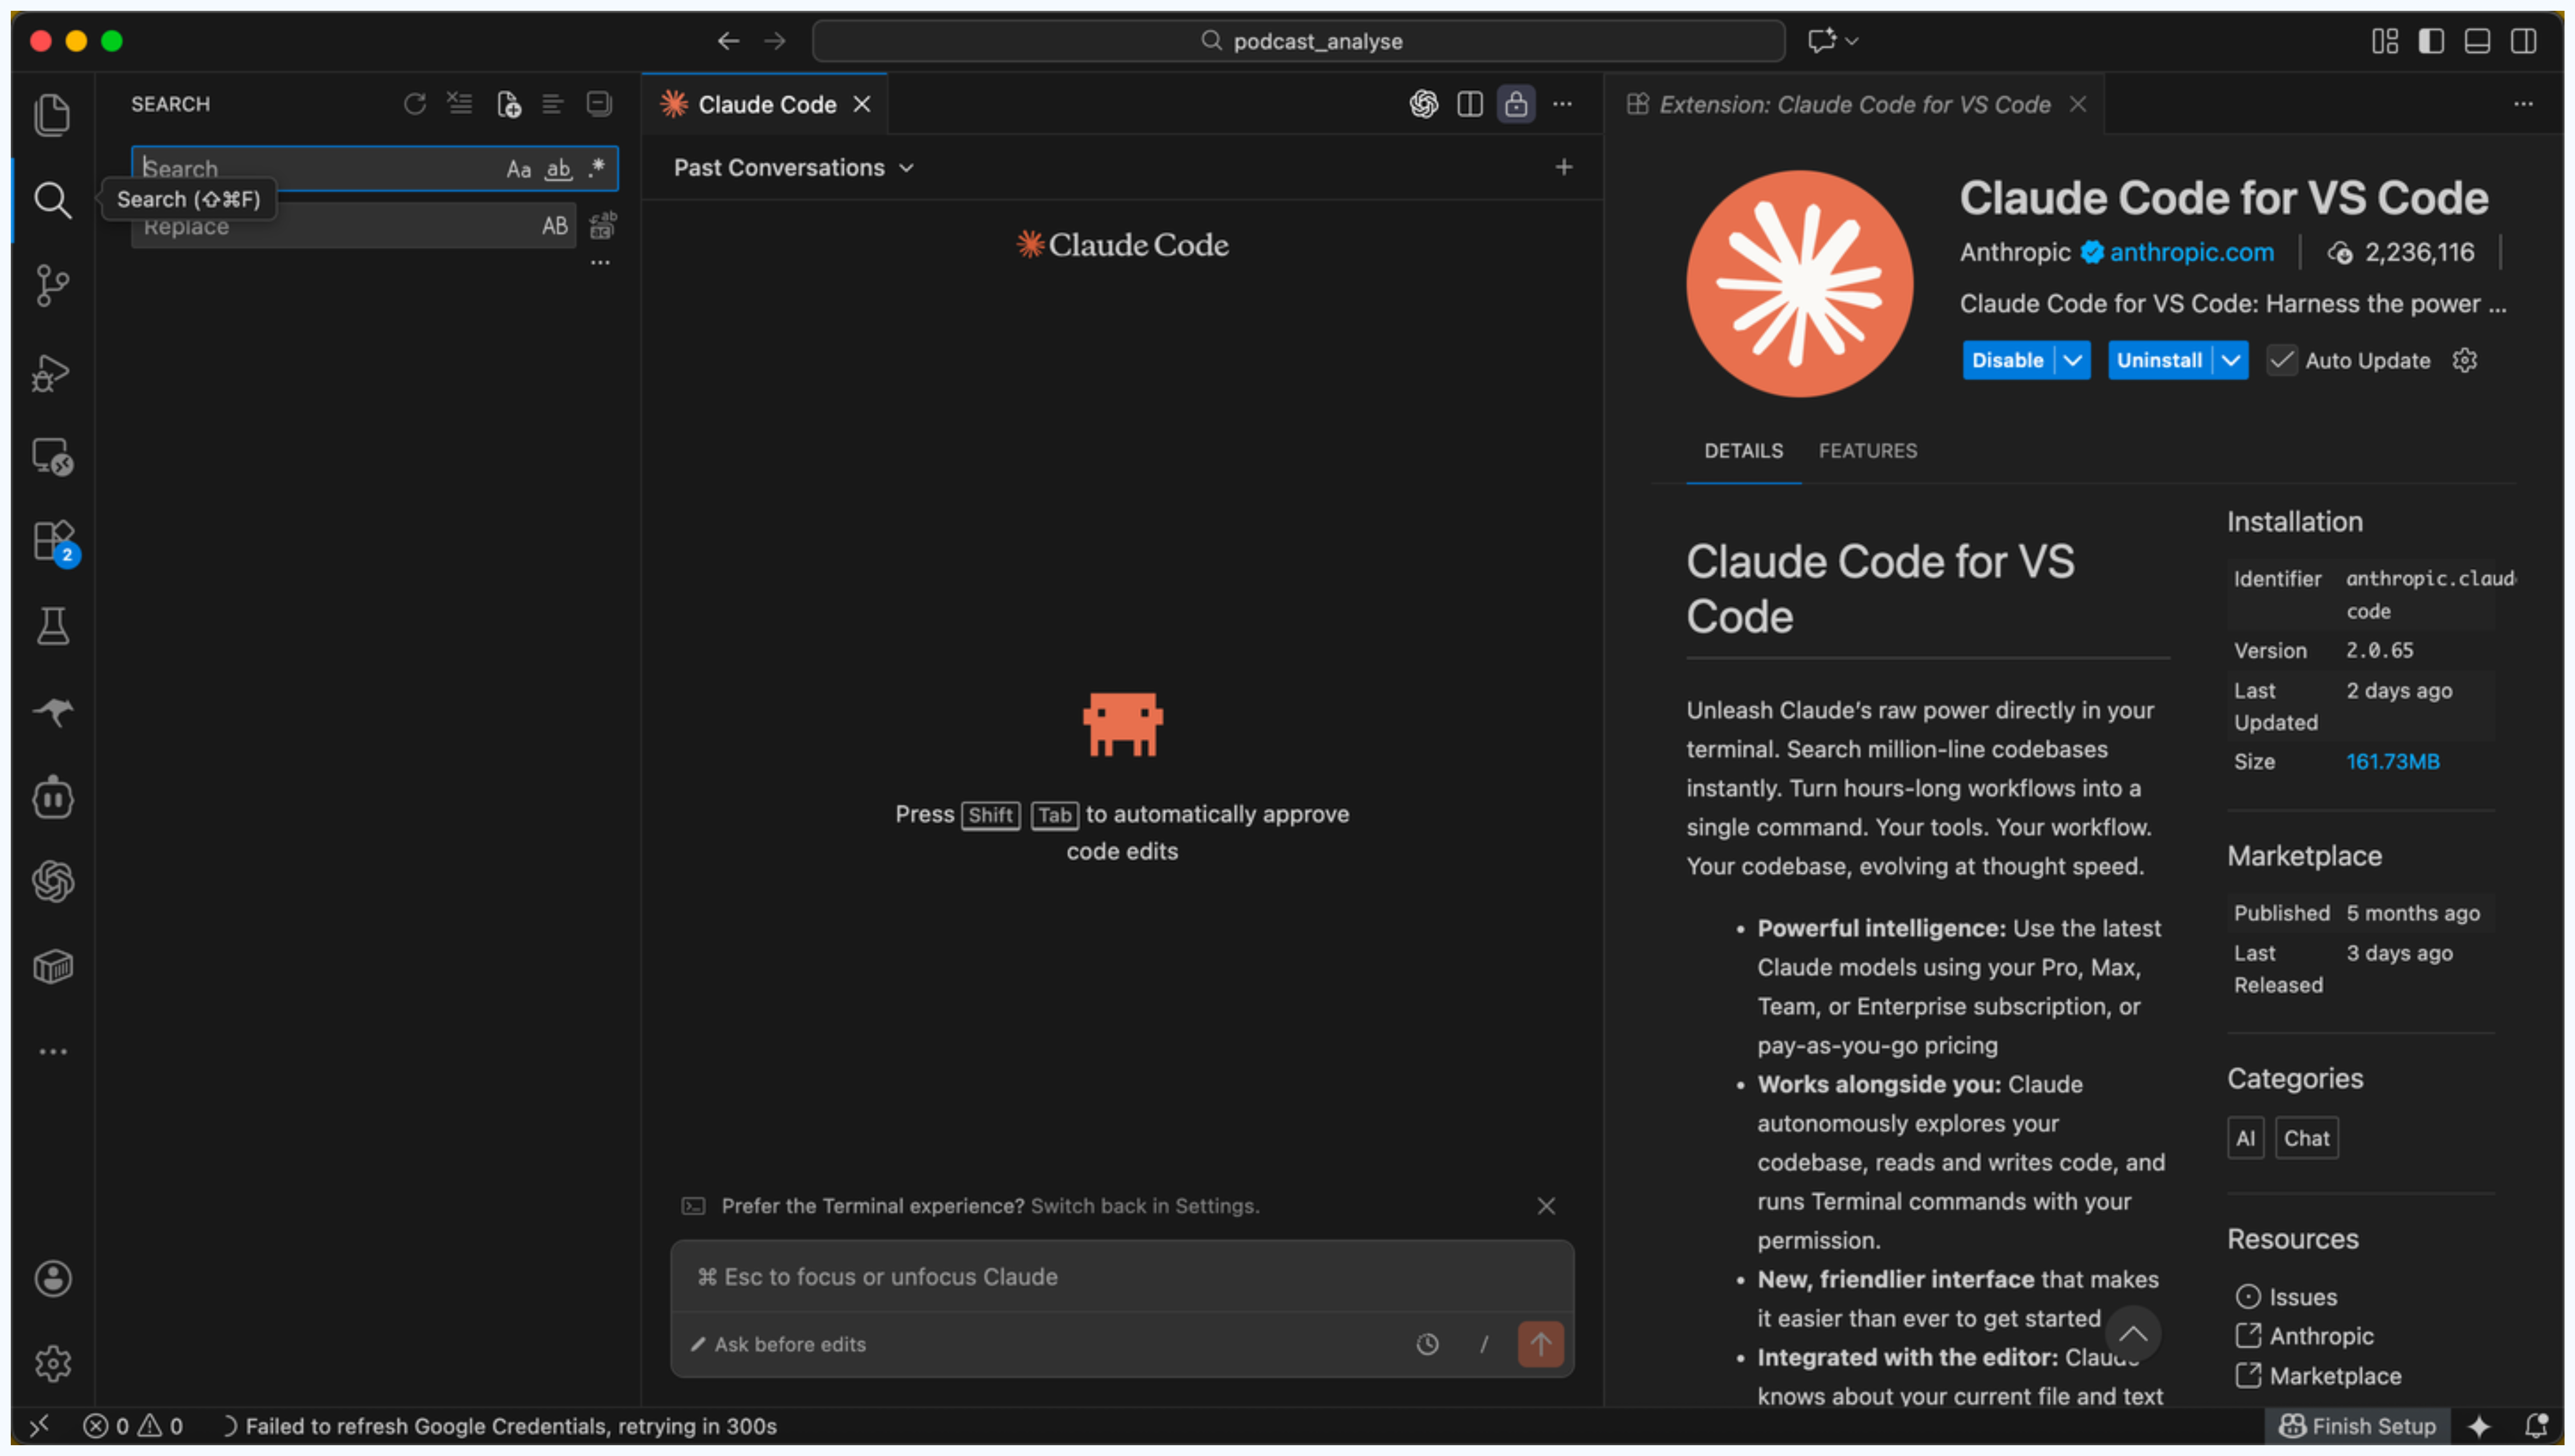The height and width of the screenshot is (1456, 2575).
Task: Open slash commands menu
Action: pos(1484,1345)
